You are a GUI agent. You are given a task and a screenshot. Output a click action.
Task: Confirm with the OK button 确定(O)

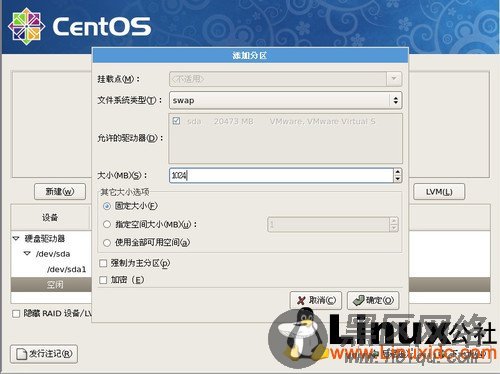coord(373,300)
